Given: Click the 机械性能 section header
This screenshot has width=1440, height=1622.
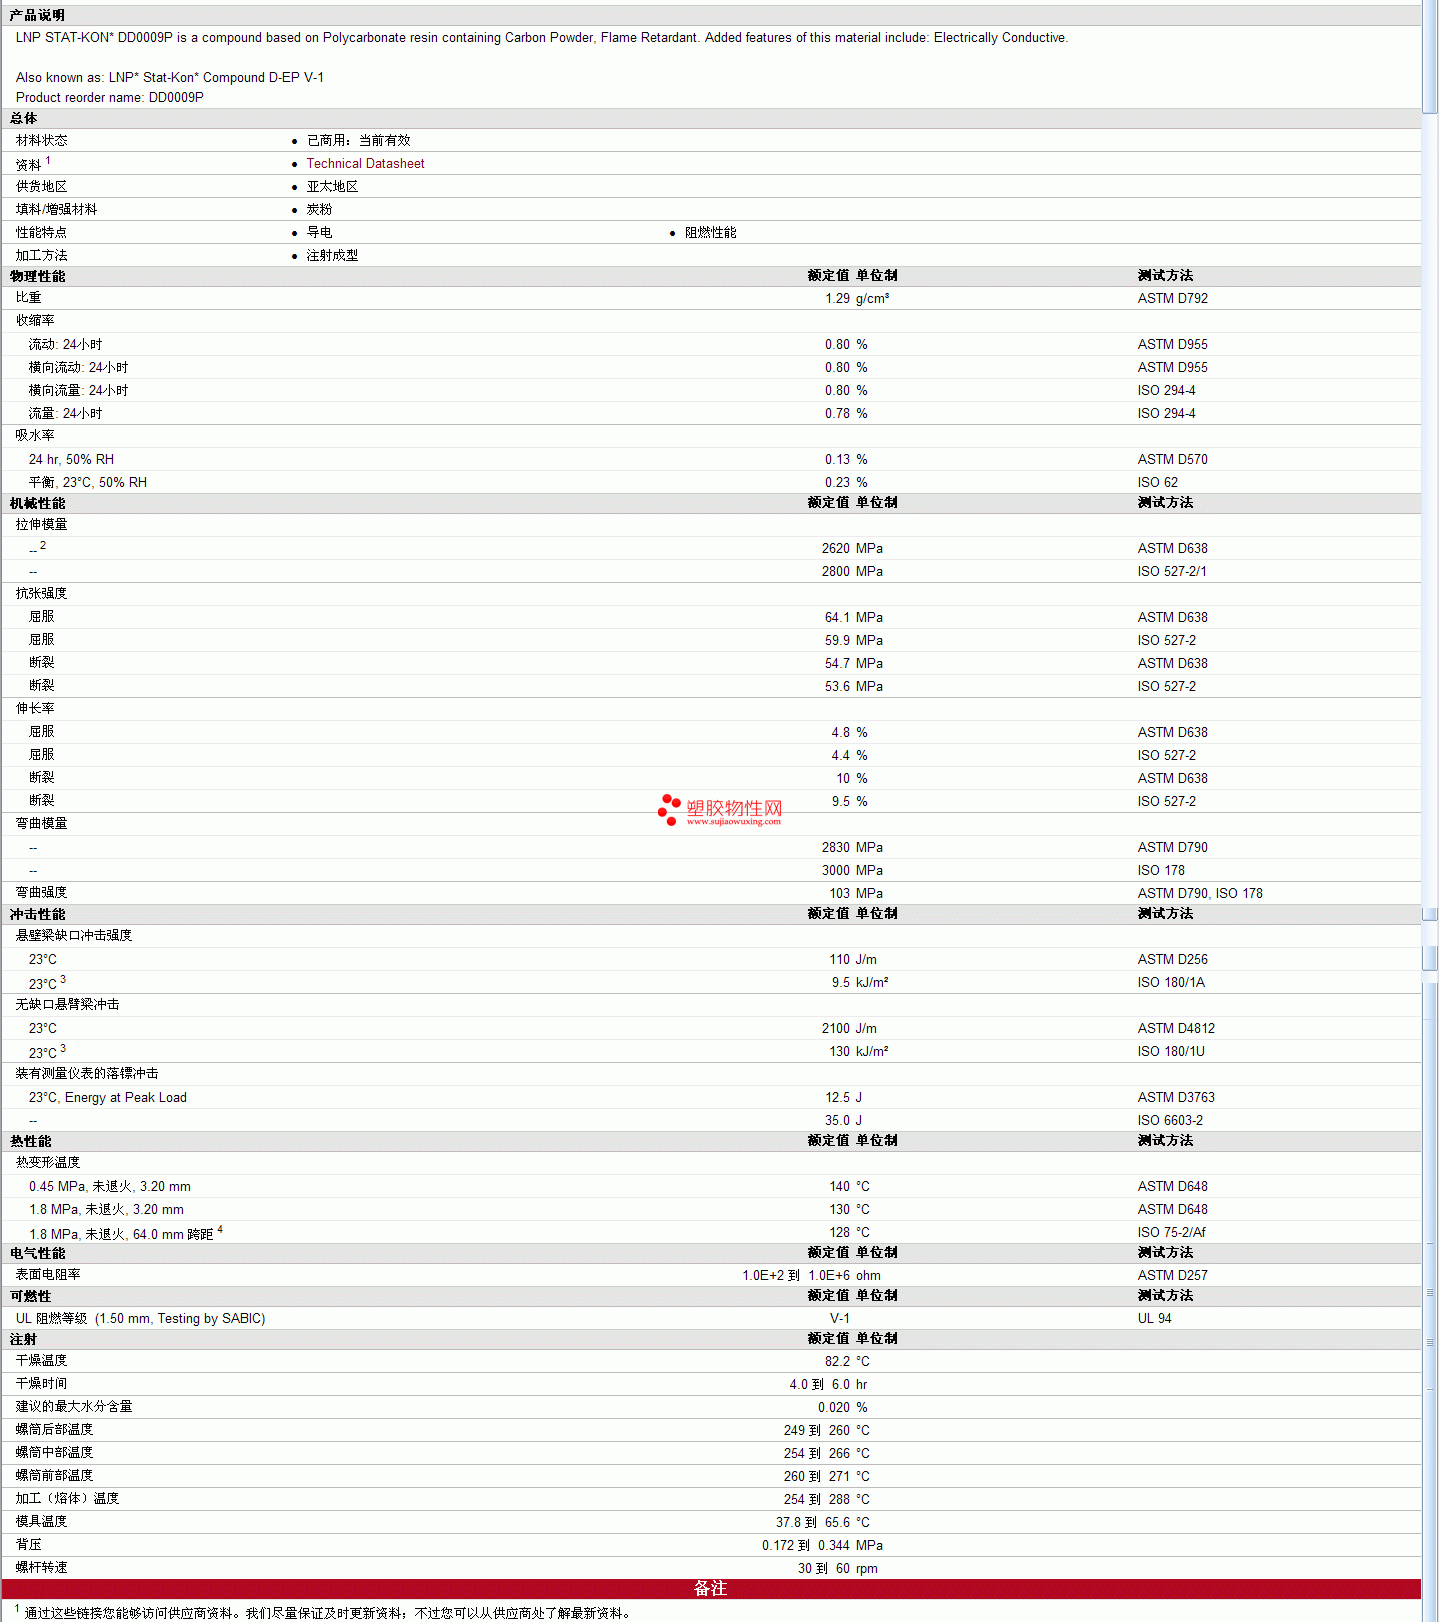Looking at the screenshot, I should [37, 503].
